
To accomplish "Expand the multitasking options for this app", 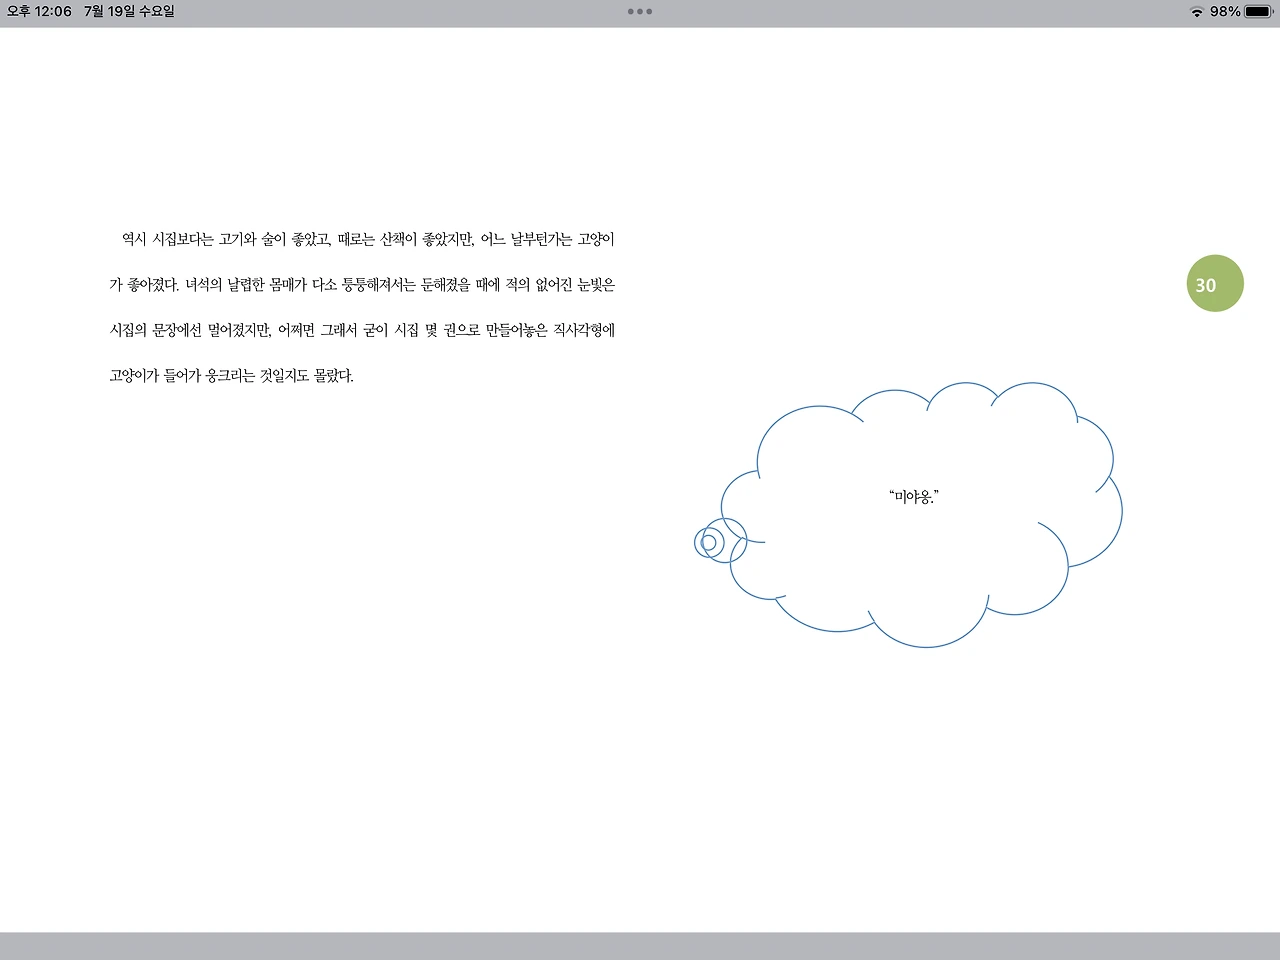I will [x=639, y=12].
